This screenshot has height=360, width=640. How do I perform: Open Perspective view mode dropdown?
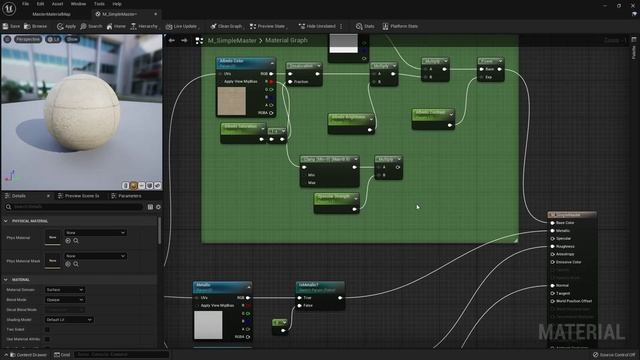(x=28, y=39)
